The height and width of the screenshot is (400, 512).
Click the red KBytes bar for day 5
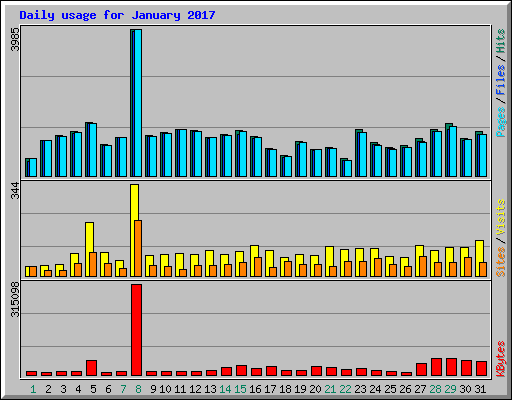pos(91,368)
